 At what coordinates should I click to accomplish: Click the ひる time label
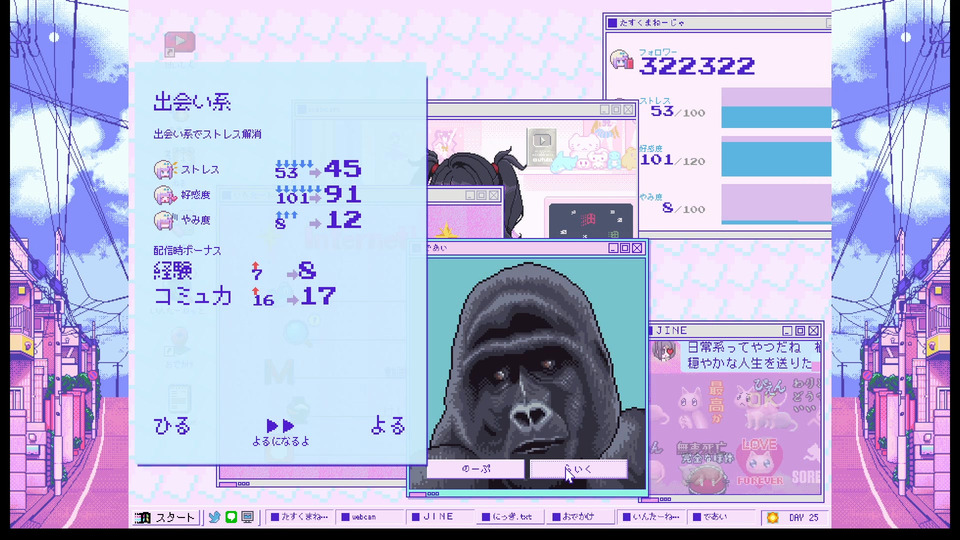(x=172, y=426)
